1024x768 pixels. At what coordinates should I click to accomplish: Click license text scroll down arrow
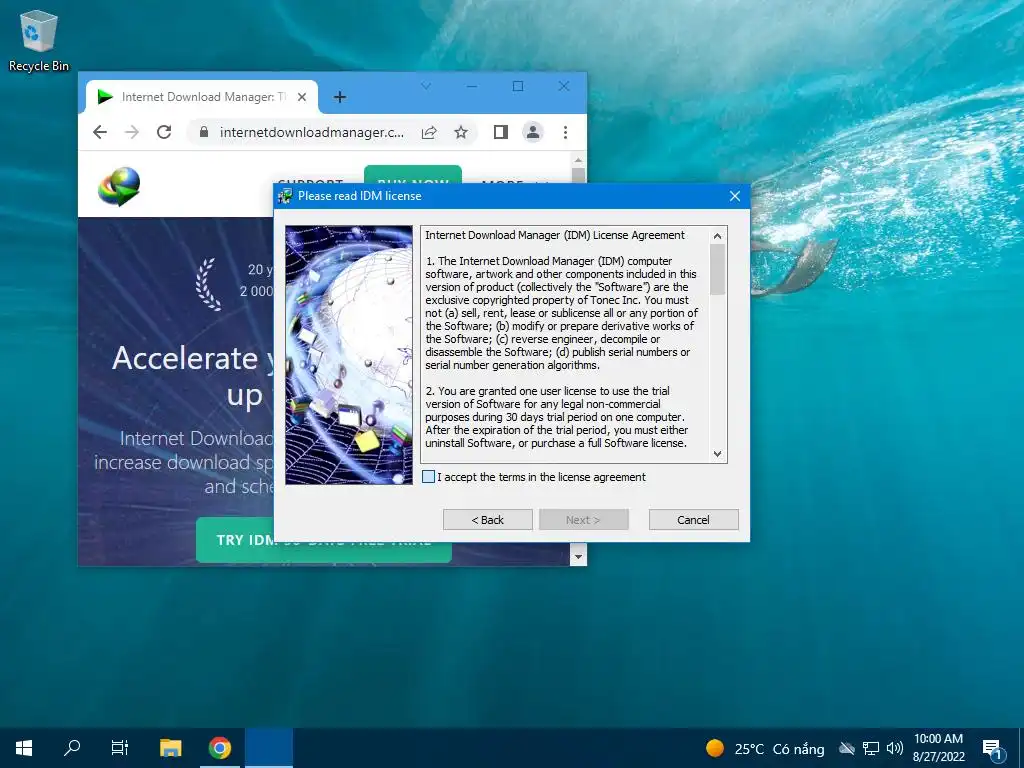pos(717,454)
